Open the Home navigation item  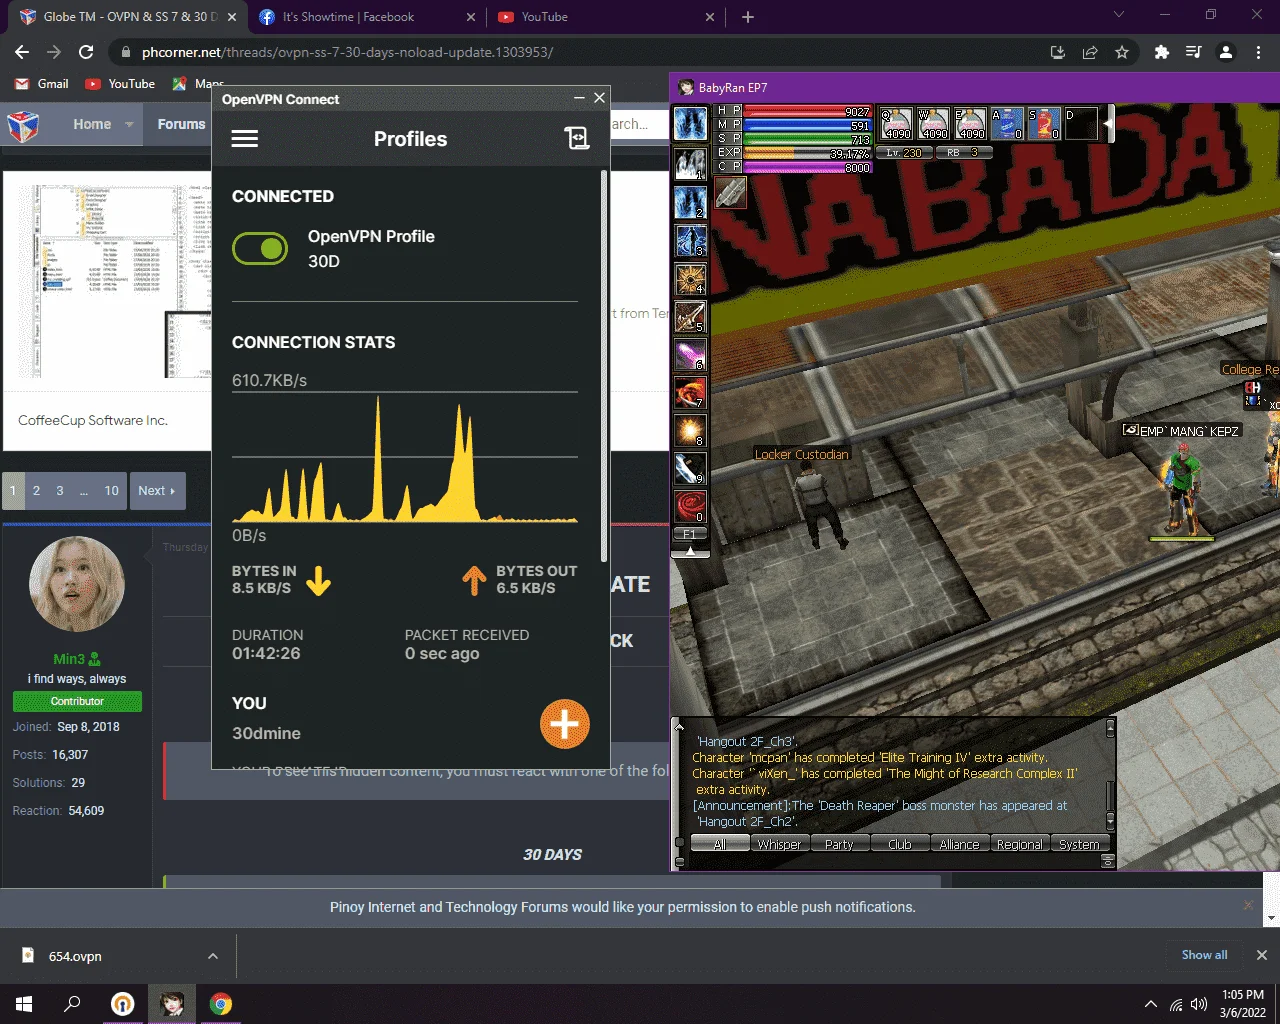point(92,124)
